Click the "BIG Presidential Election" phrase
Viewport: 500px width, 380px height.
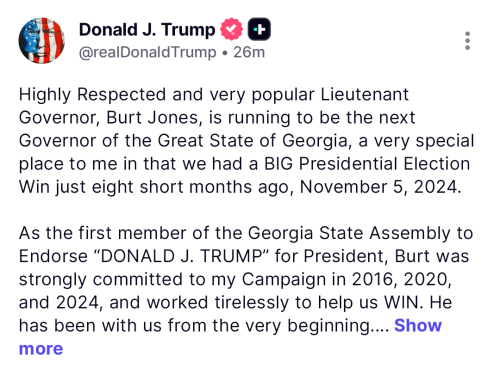(x=367, y=164)
